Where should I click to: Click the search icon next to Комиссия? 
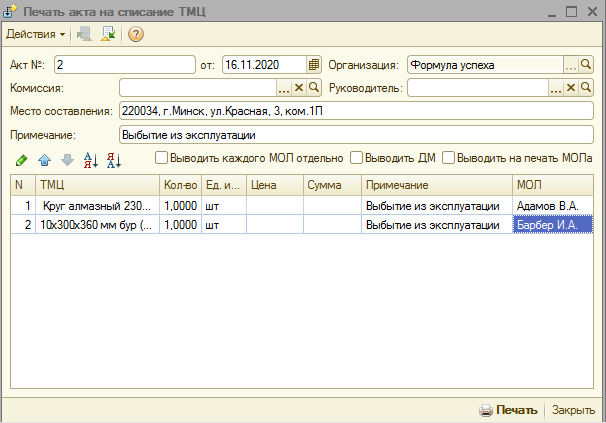(313, 88)
